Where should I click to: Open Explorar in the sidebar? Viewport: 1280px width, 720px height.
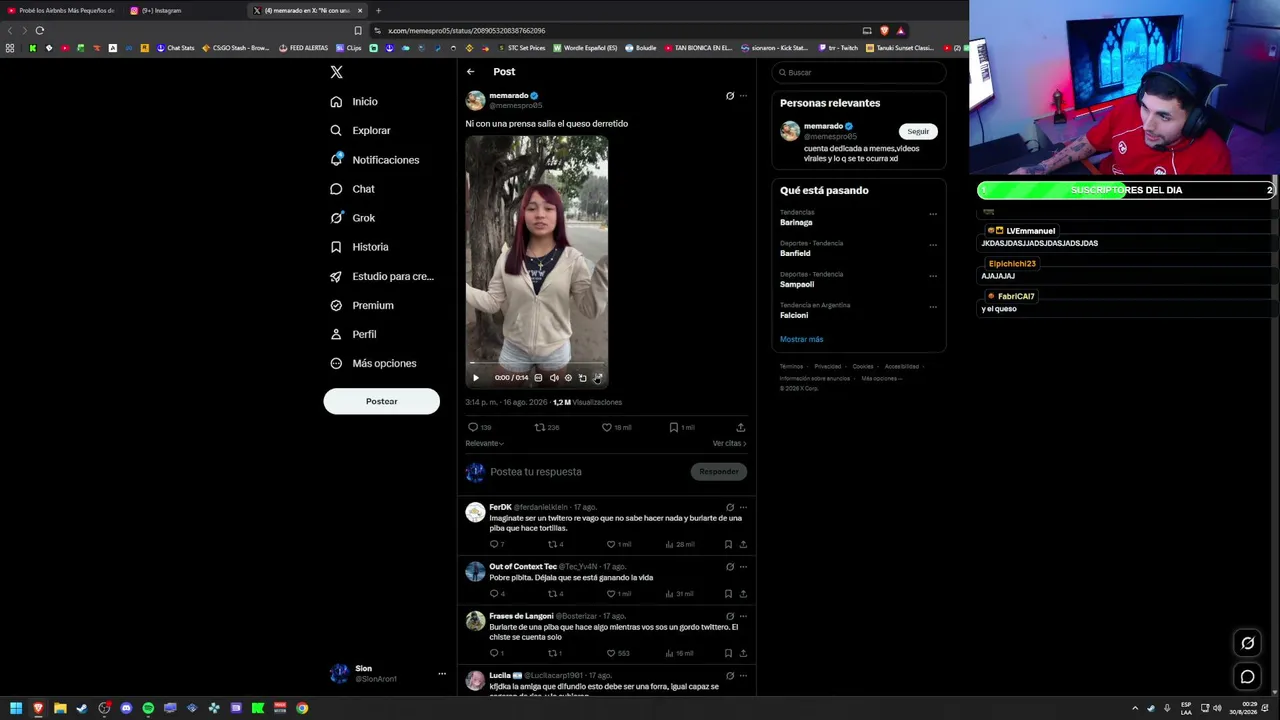click(x=360, y=131)
